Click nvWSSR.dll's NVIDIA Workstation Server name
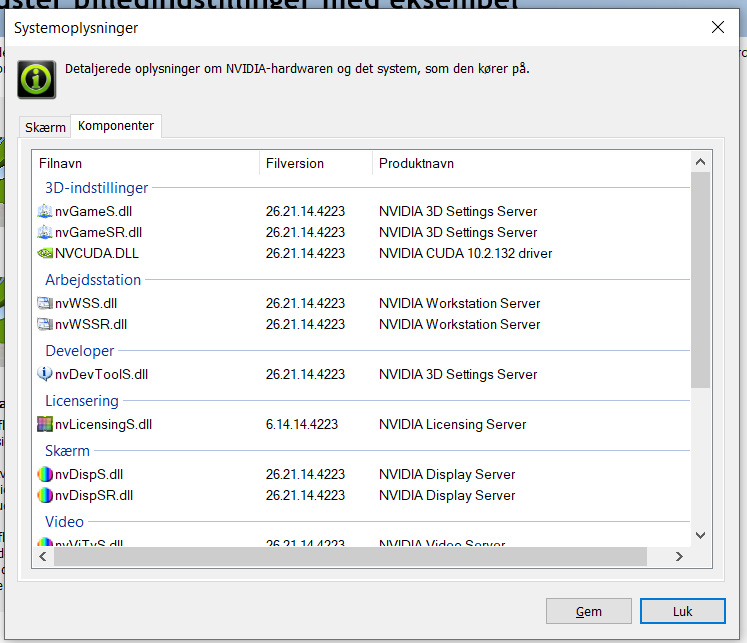 click(459, 324)
